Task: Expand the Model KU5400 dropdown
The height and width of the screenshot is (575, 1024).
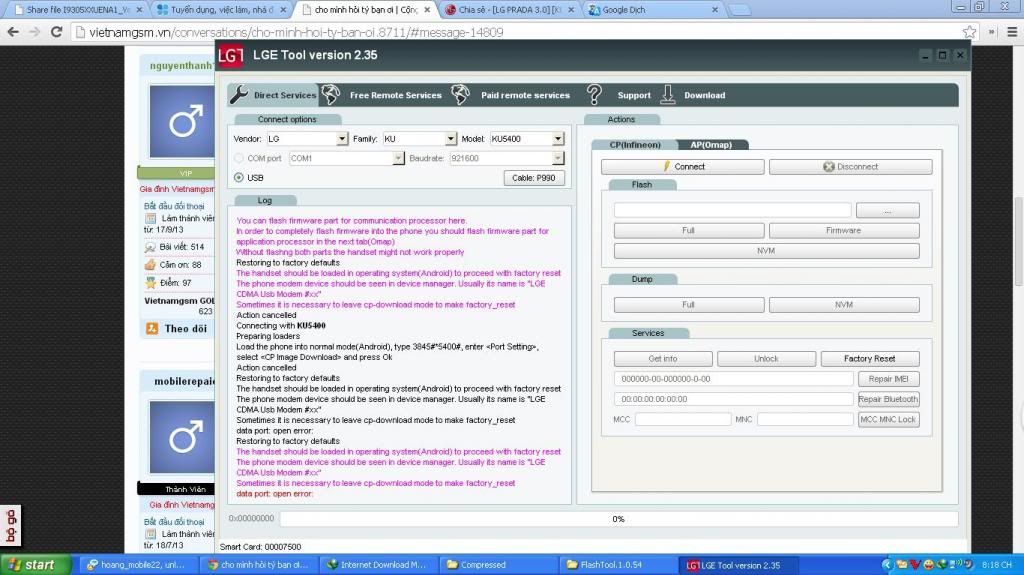Action: [558, 139]
